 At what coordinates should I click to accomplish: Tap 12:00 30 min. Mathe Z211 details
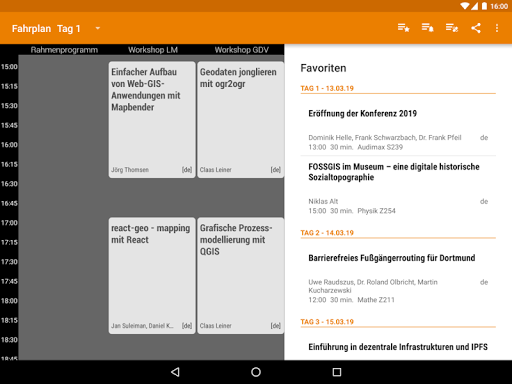(351, 300)
